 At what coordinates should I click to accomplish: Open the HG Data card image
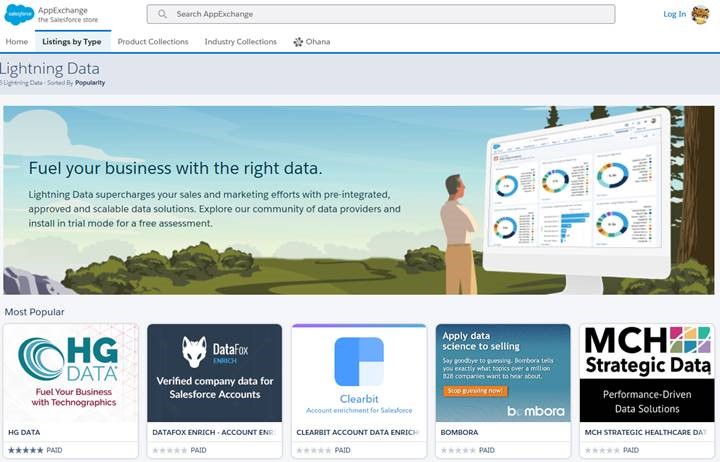click(71, 373)
